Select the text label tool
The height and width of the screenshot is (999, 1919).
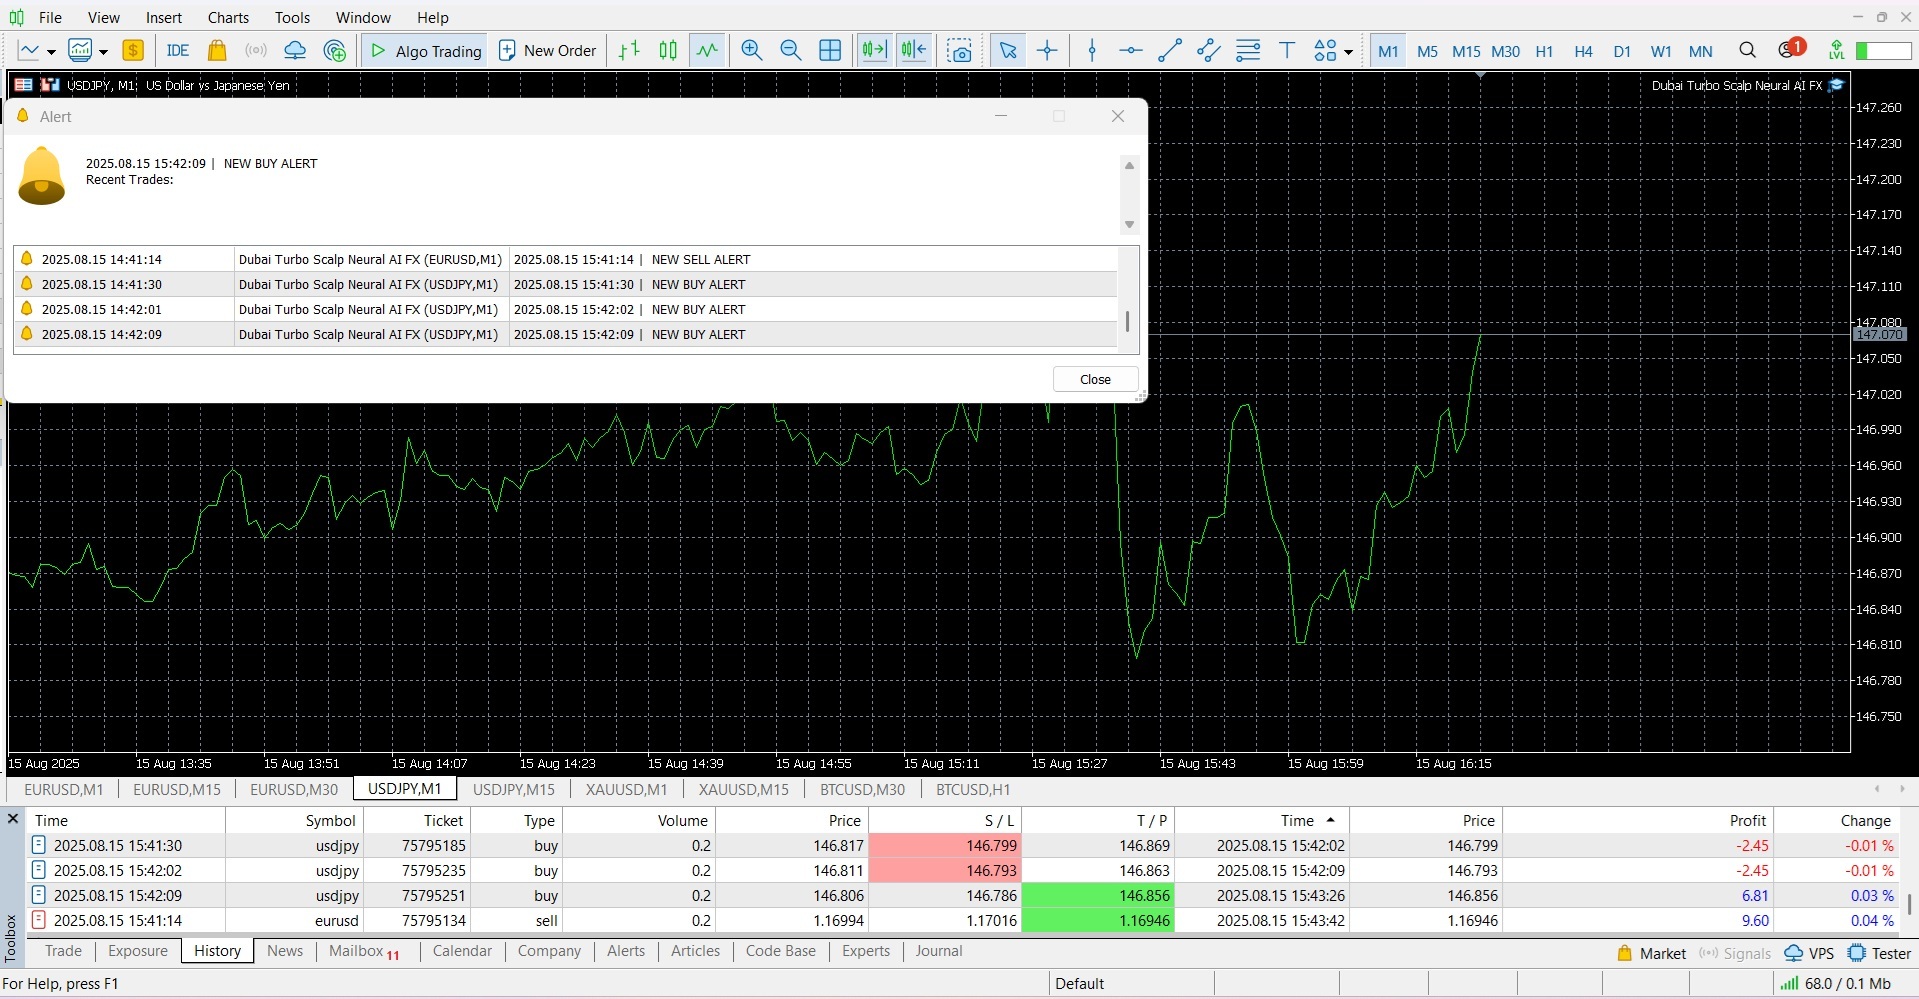[1287, 51]
